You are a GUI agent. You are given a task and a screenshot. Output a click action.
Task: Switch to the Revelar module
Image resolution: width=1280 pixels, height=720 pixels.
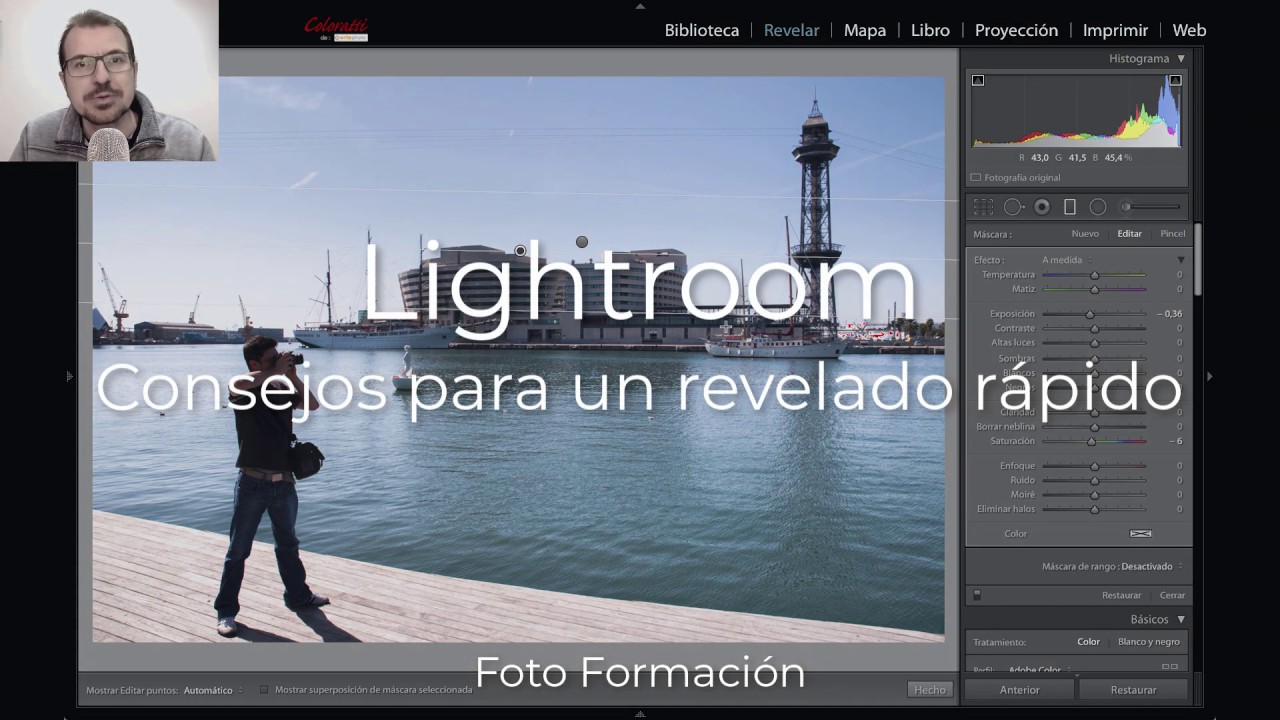[791, 30]
